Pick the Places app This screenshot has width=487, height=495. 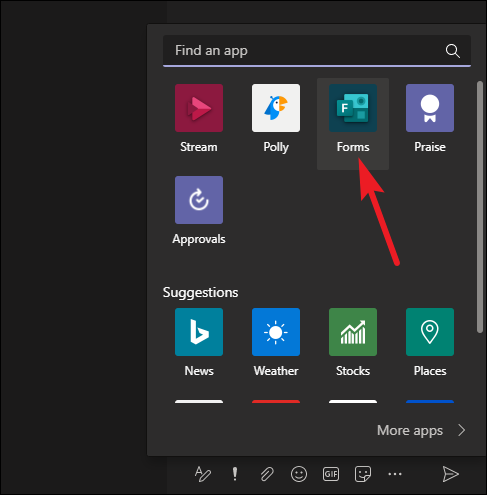pyautogui.click(x=430, y=343)
